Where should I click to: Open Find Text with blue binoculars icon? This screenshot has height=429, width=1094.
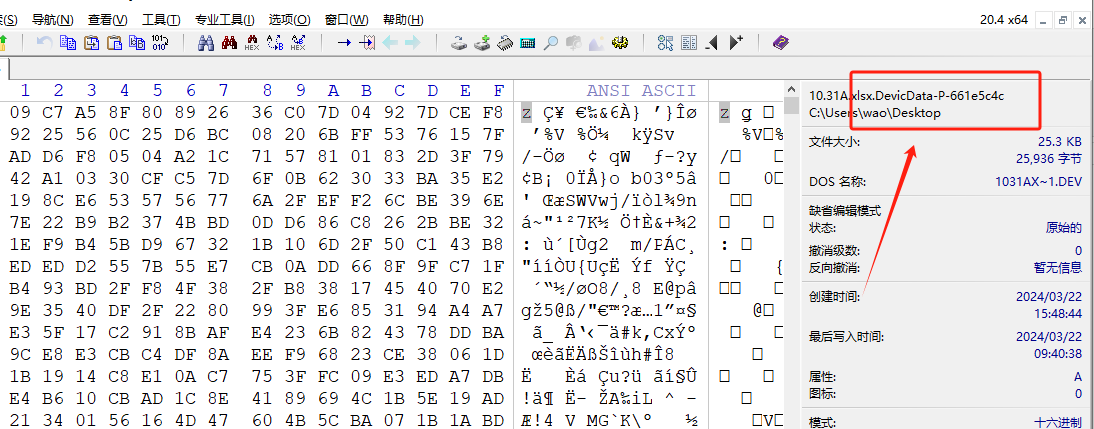tap(205, 42)
